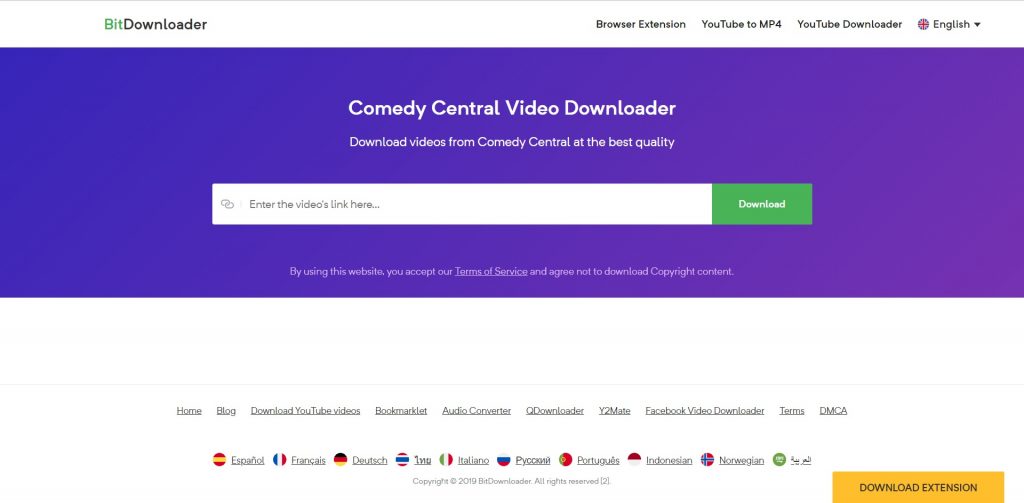Viewport: 1024px width, 503px height.
Task: Click the yellow DOWNLOAD EXTENSION button
Action: 918,487
